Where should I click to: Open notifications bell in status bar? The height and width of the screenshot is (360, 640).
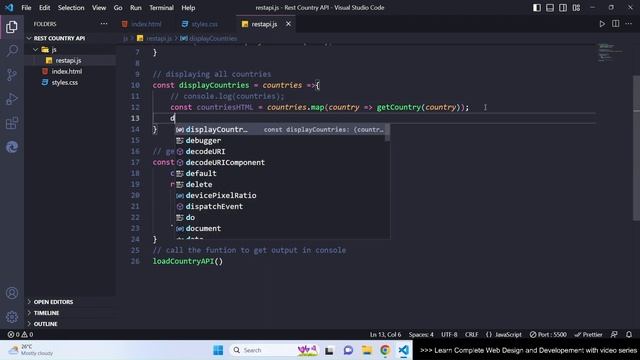click(629, 335)
